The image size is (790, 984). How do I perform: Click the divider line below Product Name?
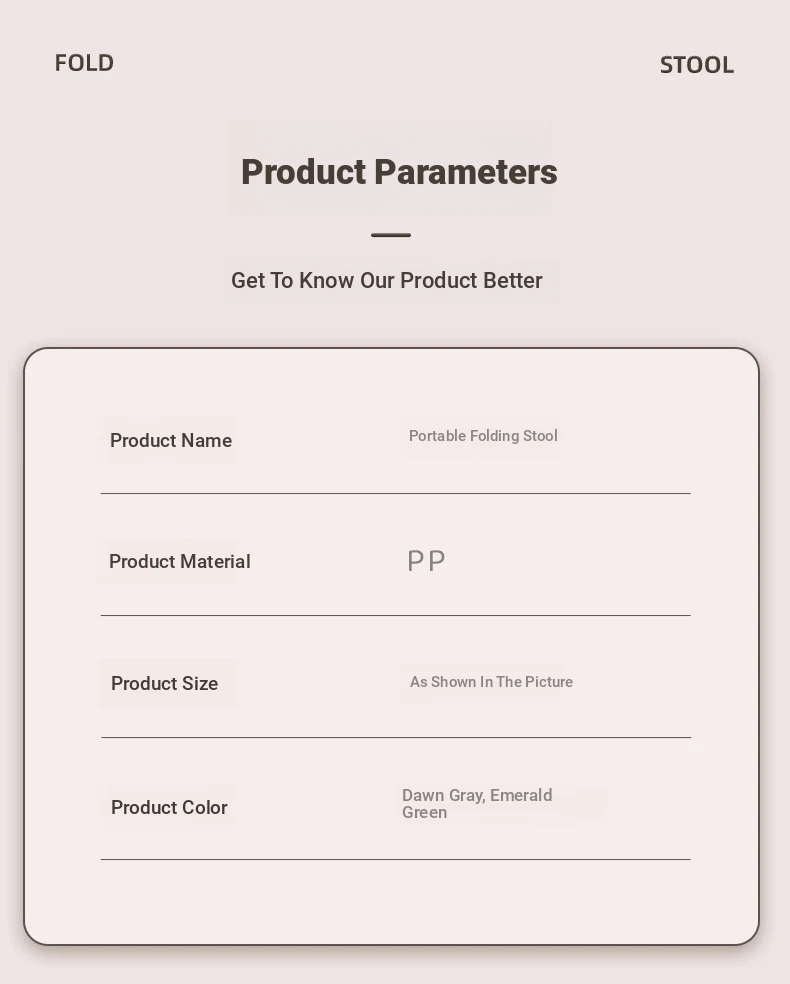pos(395,493)
